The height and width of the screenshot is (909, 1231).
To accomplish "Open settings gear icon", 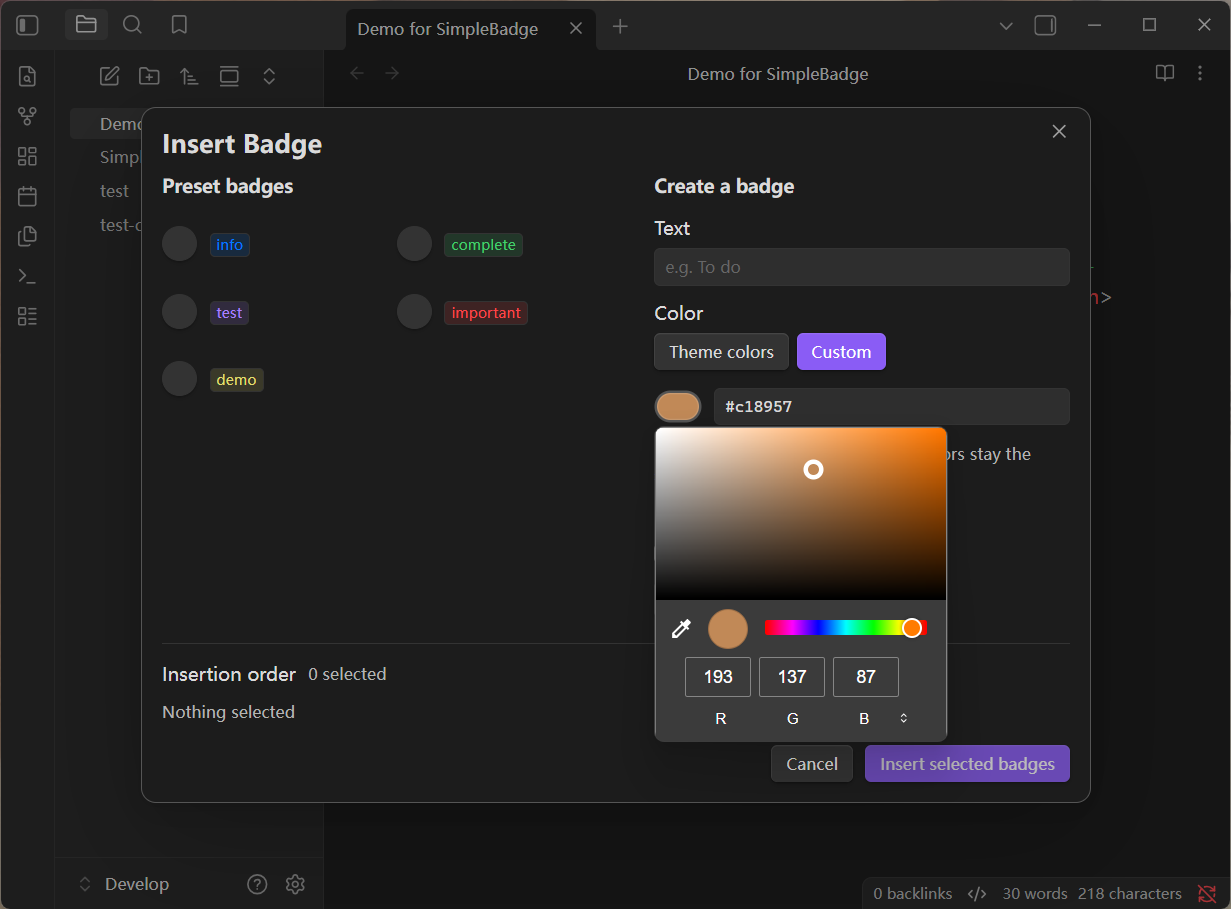I will [295, 884].
